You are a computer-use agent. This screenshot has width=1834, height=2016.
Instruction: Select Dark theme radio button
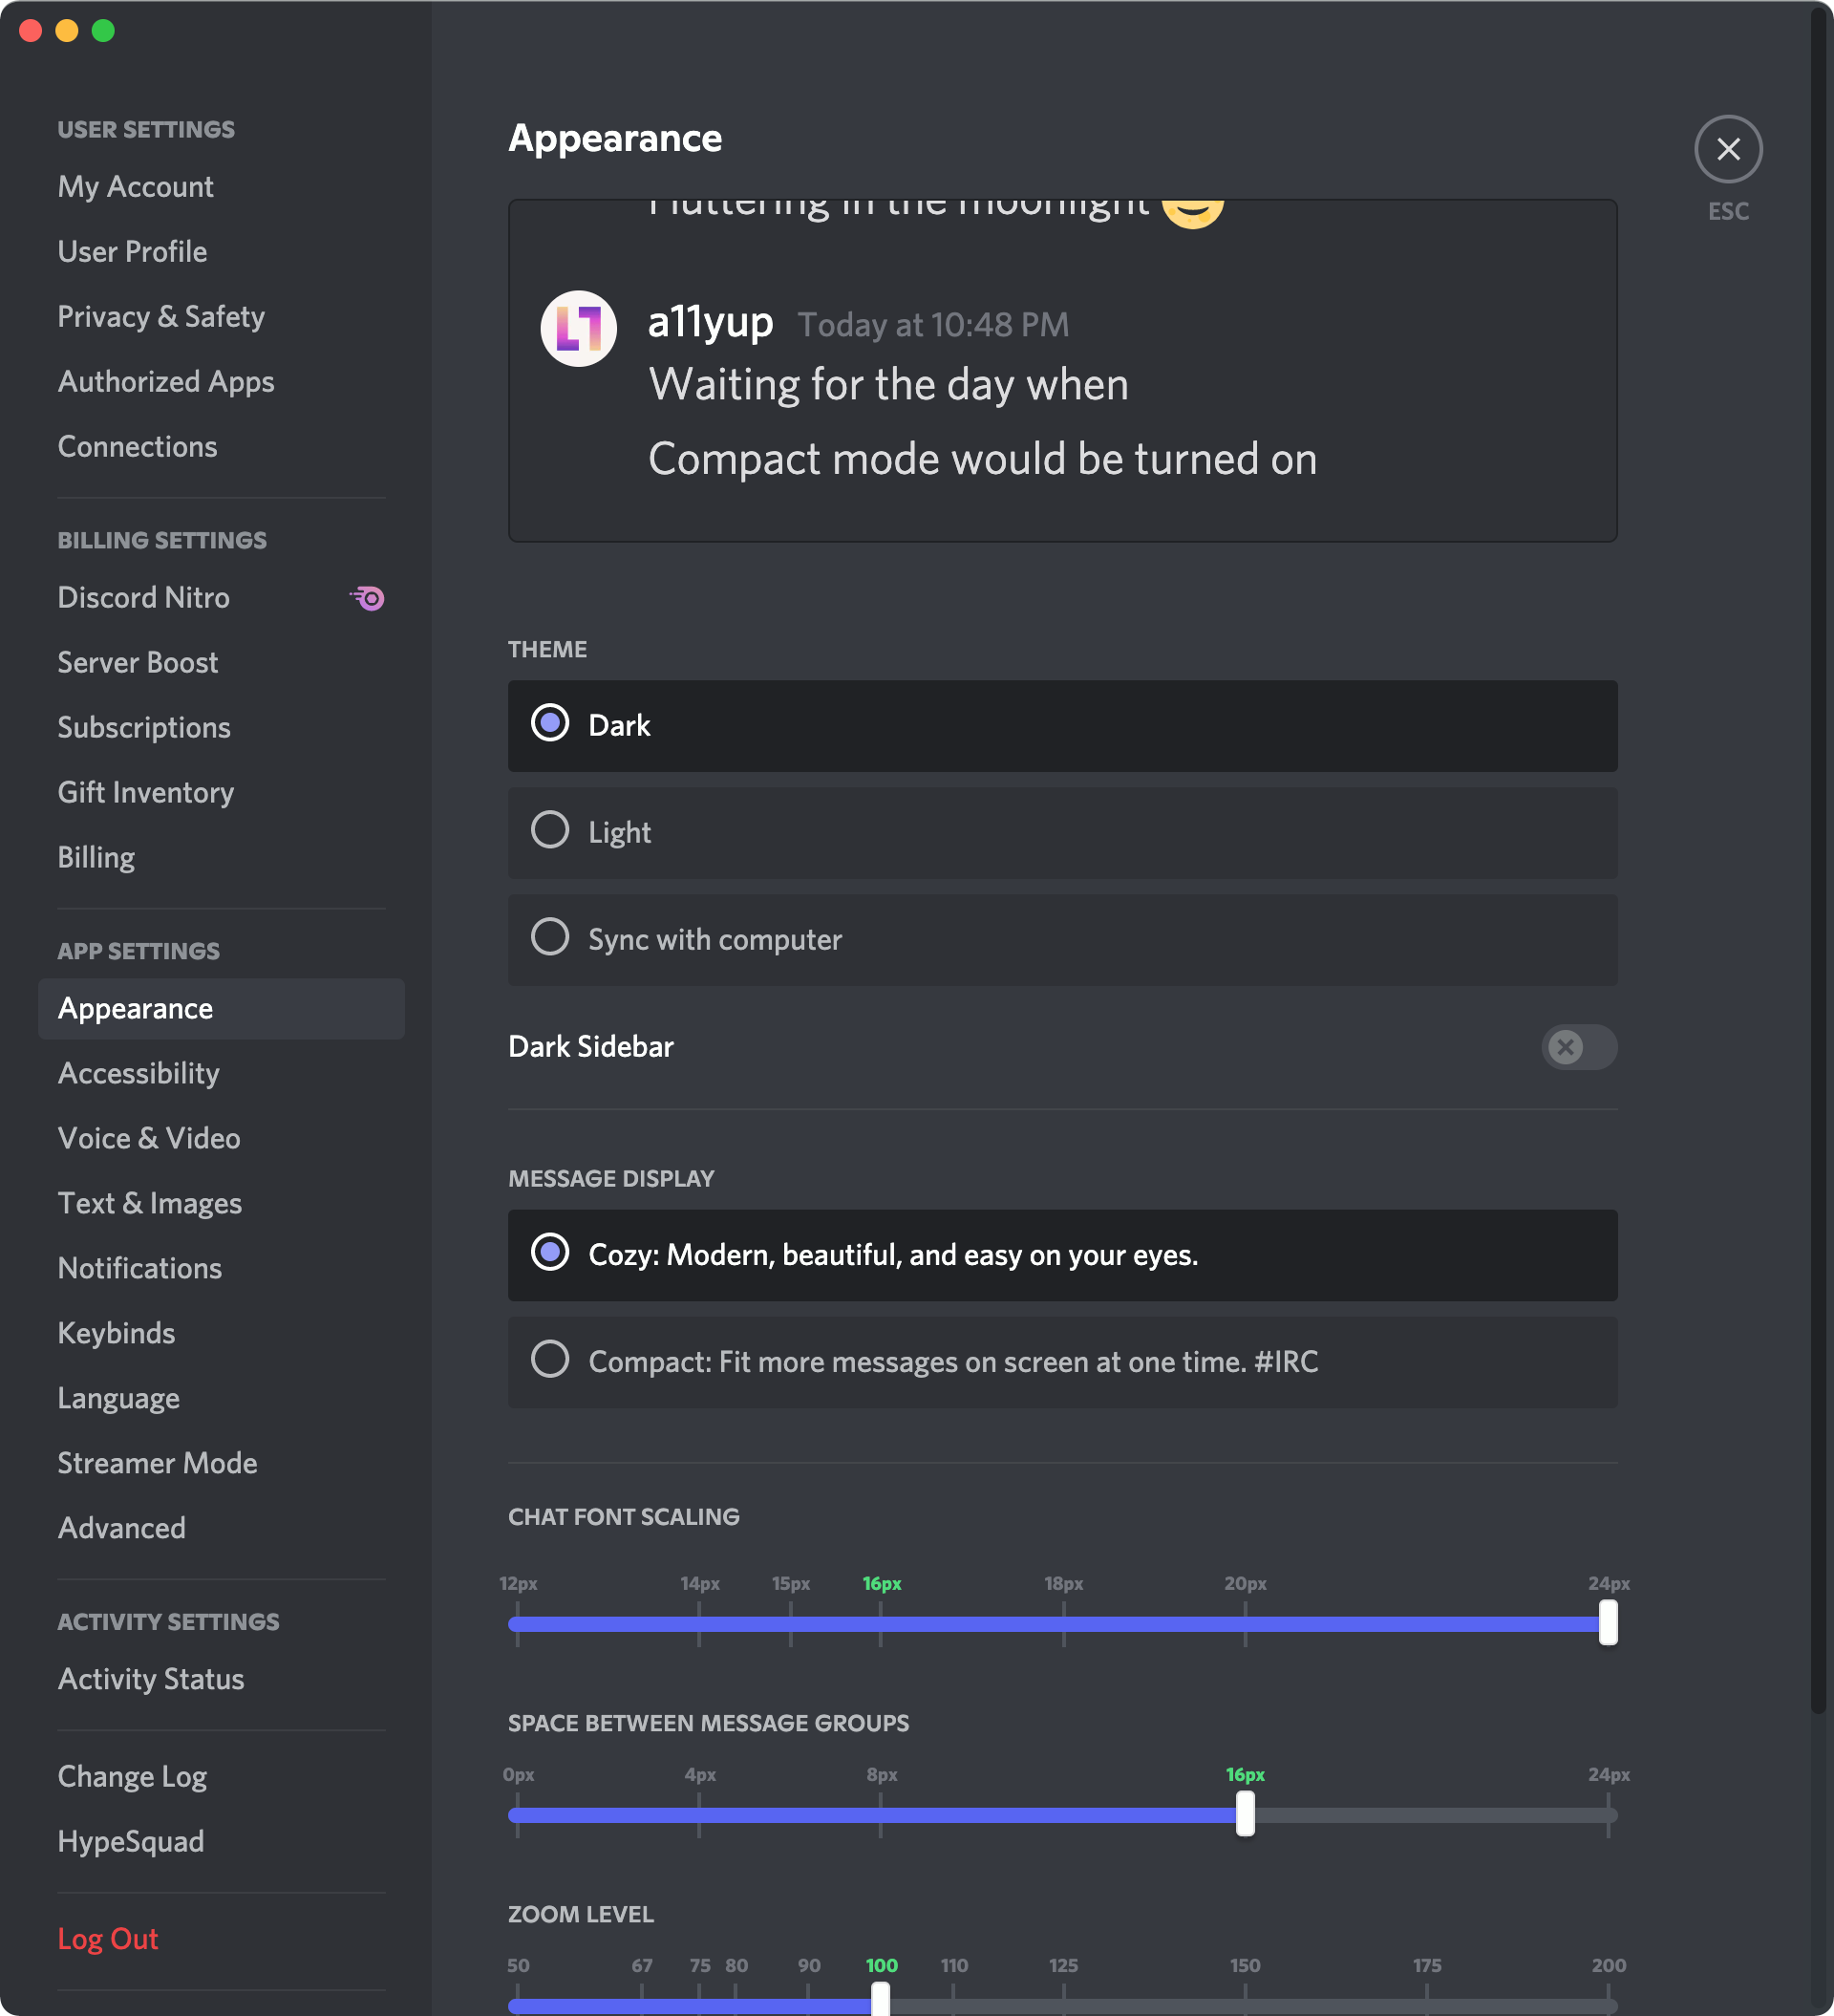[x=549, y=723]
